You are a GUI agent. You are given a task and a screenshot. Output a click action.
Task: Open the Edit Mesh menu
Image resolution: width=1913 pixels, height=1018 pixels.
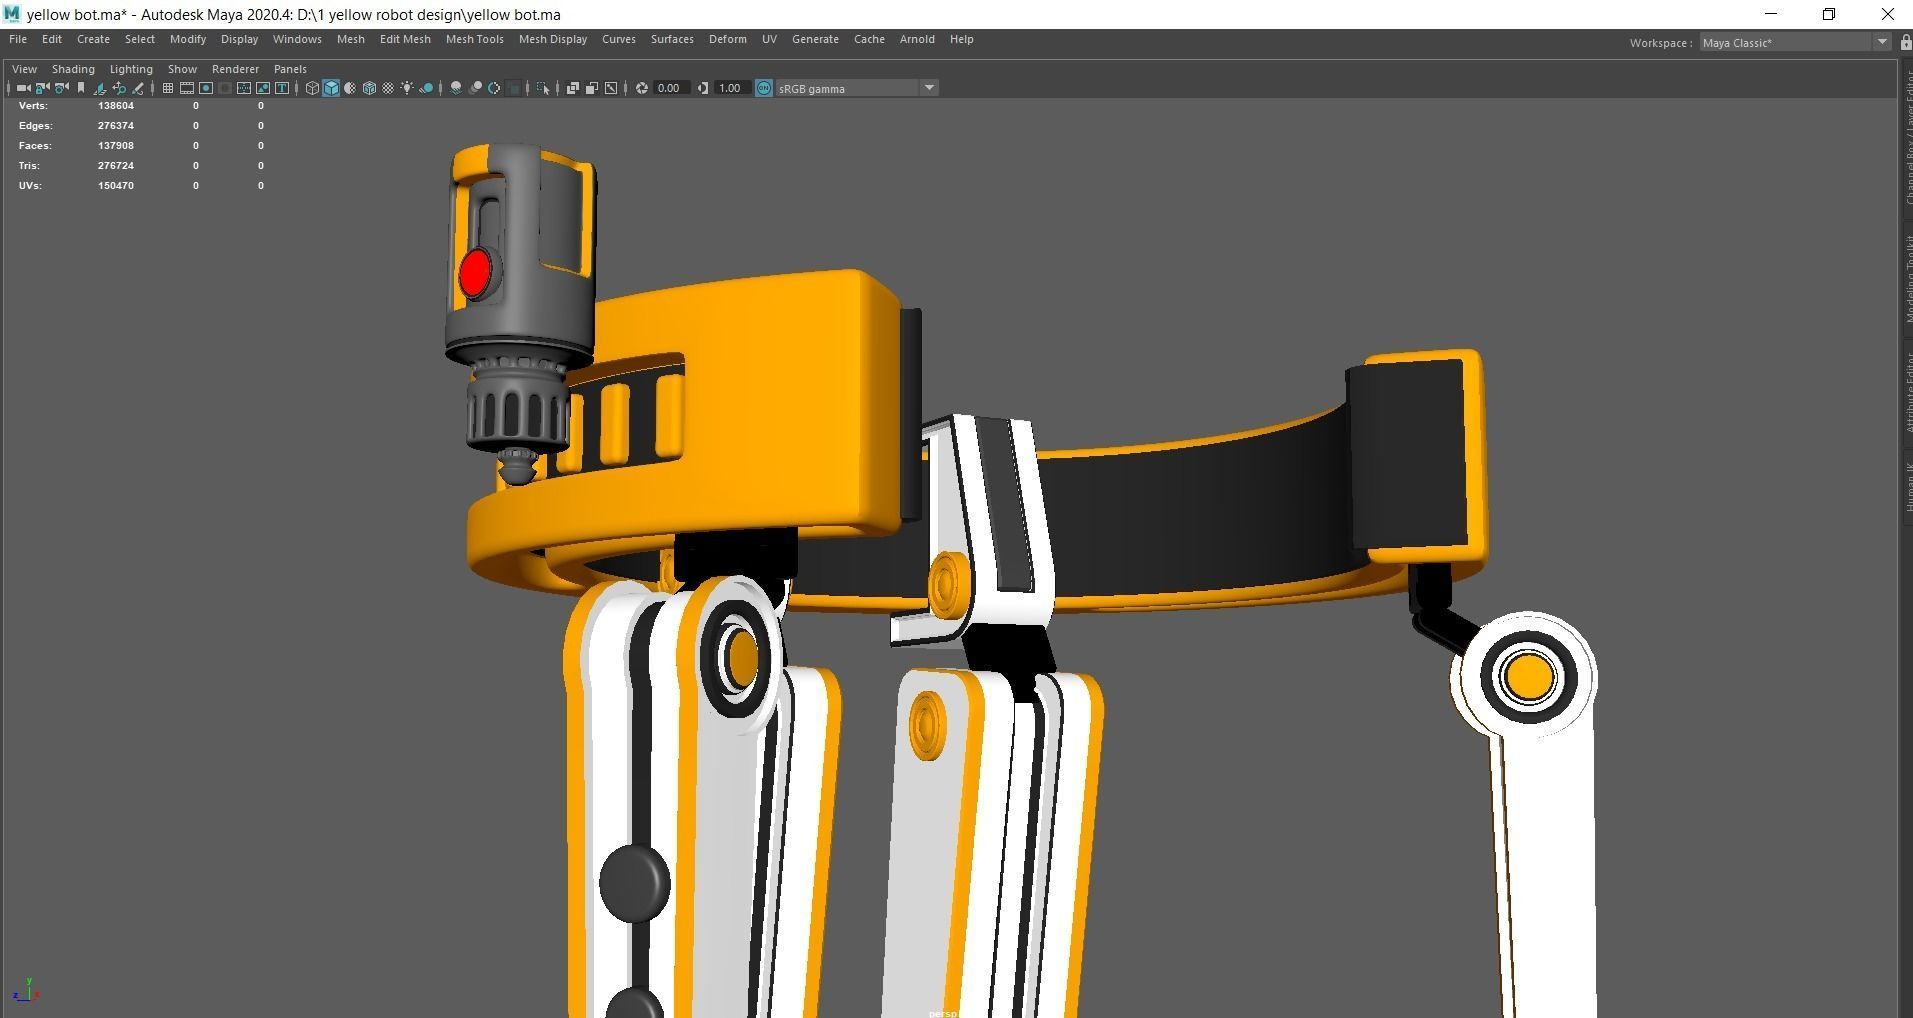[405, 39]
